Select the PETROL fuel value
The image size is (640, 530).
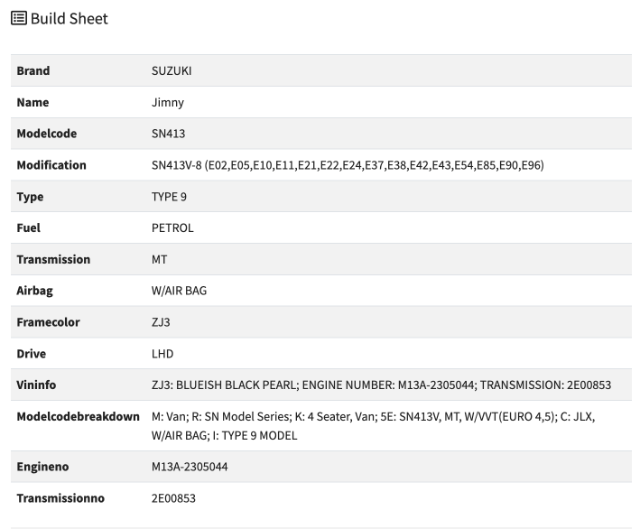pyautogui.click(x=172, y=228)
